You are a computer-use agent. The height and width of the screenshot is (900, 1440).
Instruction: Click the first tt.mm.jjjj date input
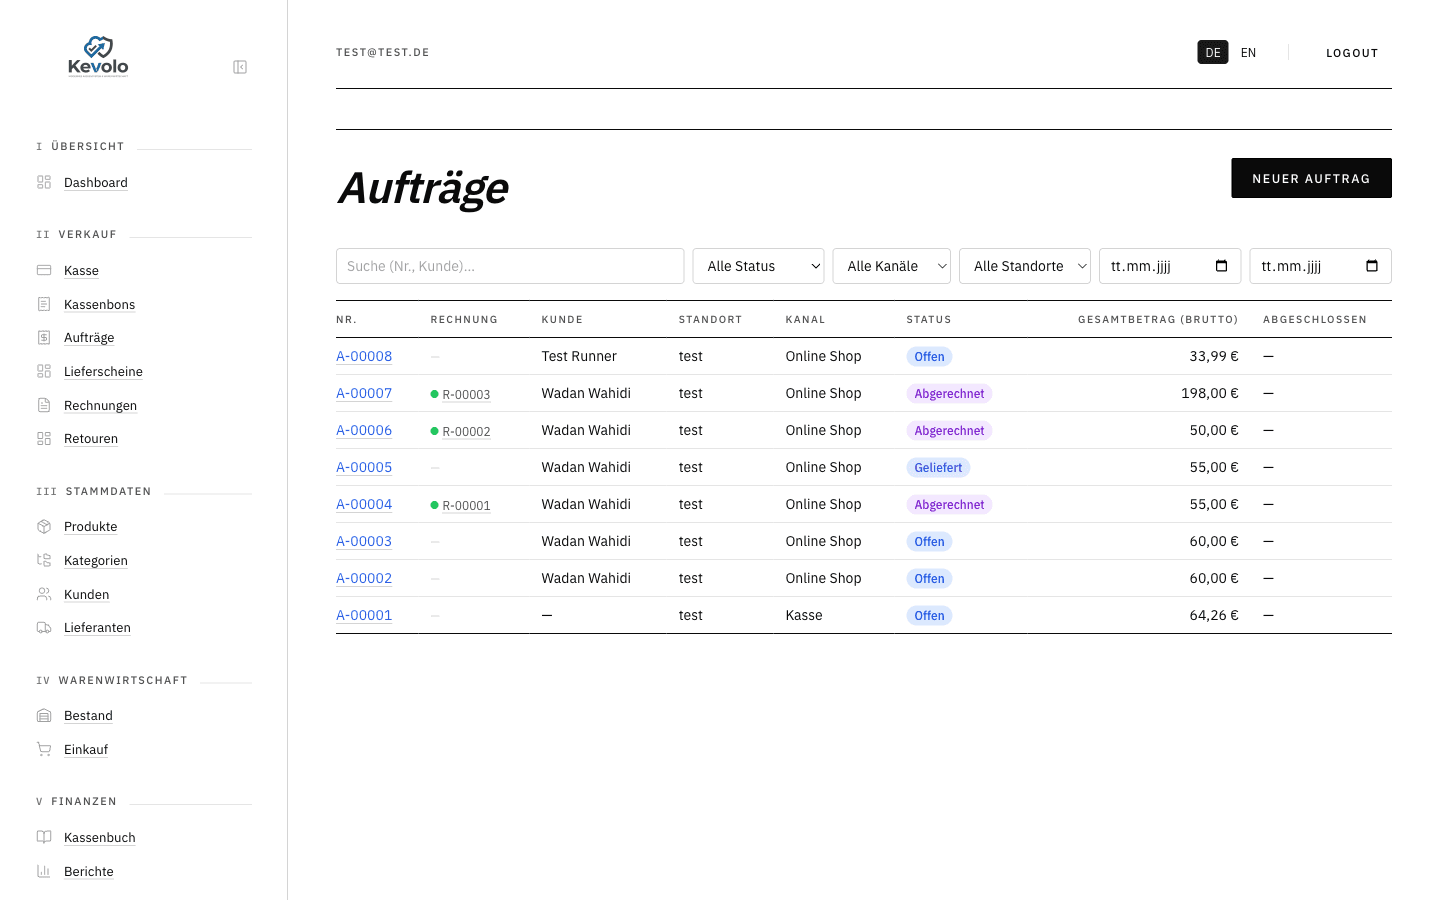1170,266
